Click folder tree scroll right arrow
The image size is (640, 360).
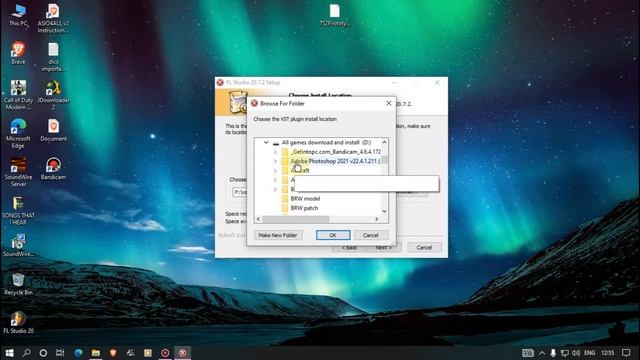click(376, 219)
